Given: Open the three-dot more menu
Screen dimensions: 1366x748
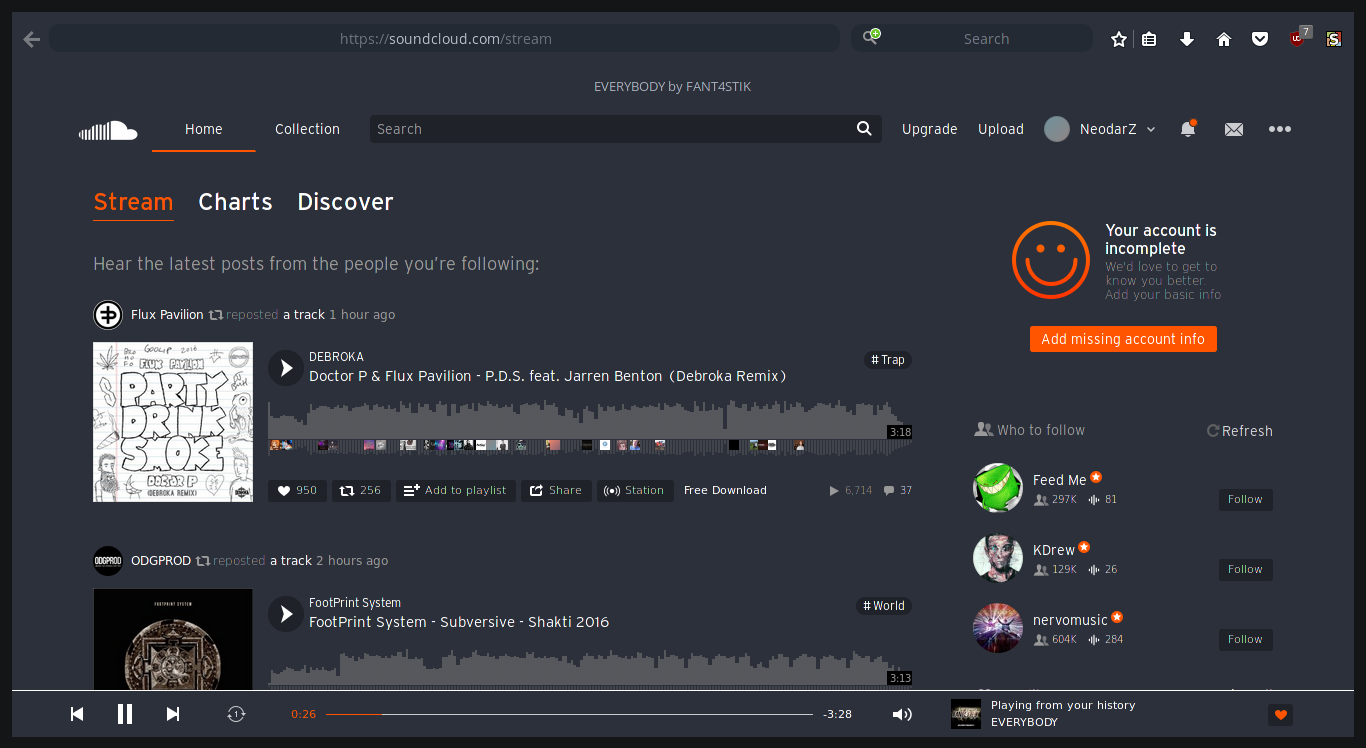Looking at the screenshot, I should tap(1280, 129).
